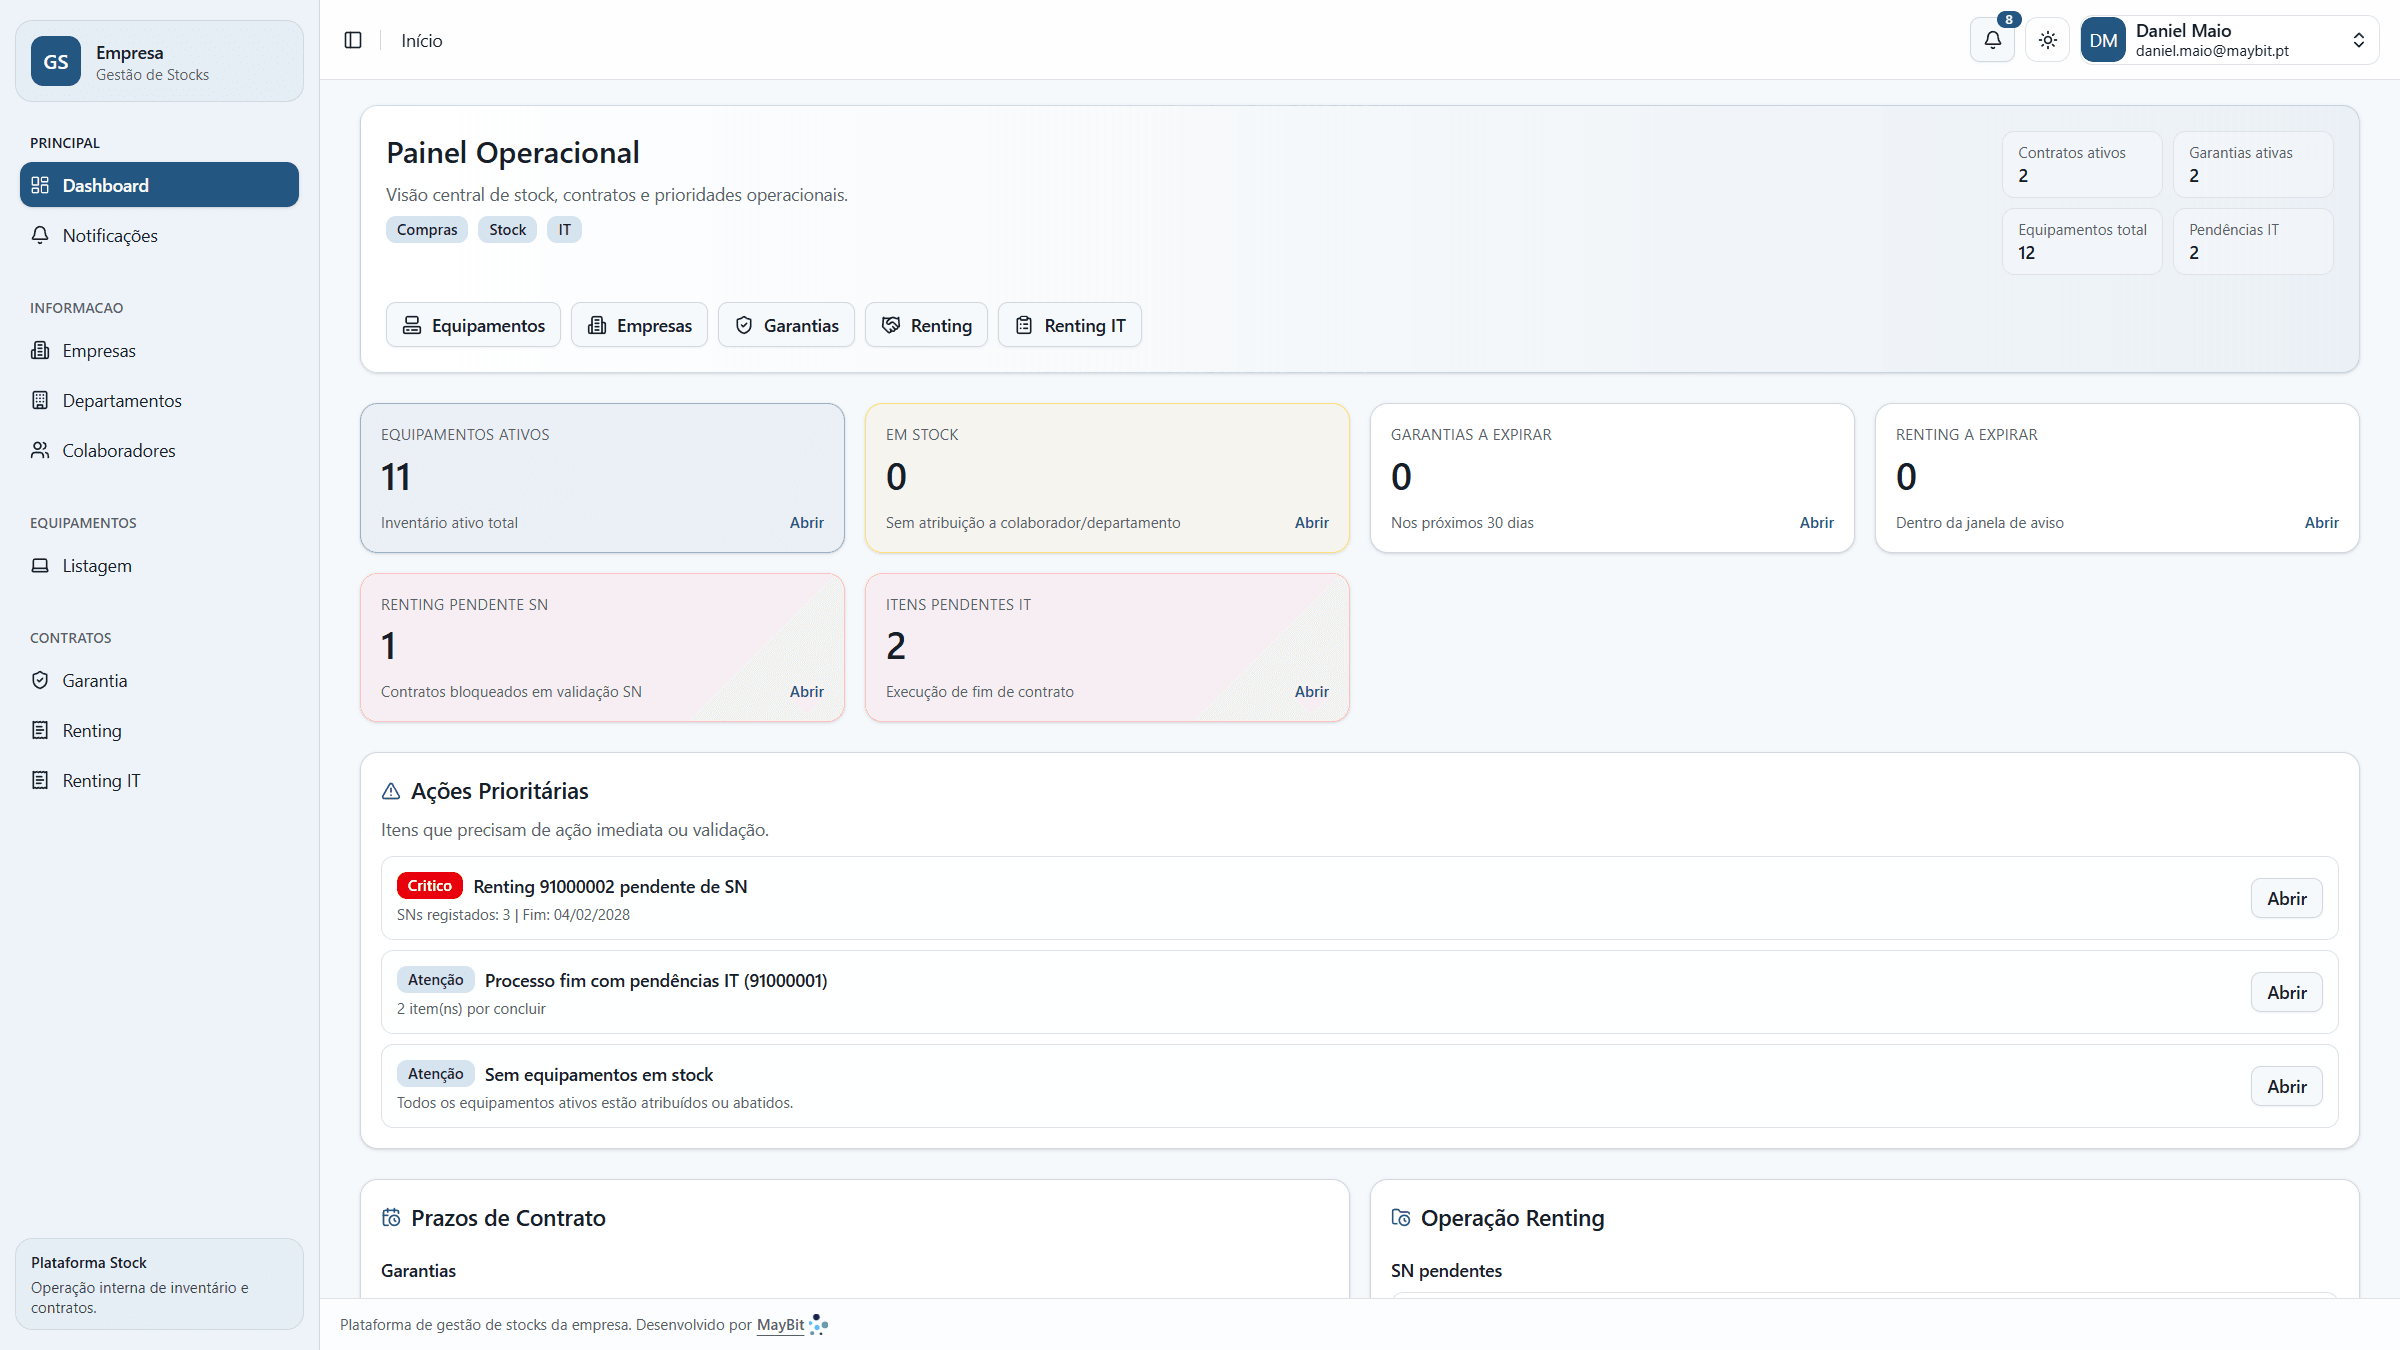Open the Equipamentos Ativos card Abrir link

tap(806, 523)
